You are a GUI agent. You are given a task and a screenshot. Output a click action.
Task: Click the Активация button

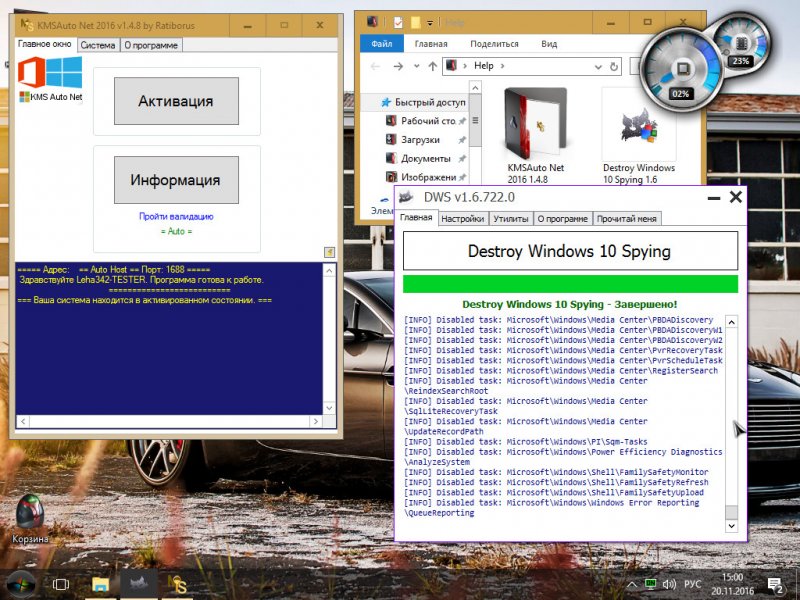[176, 101]
